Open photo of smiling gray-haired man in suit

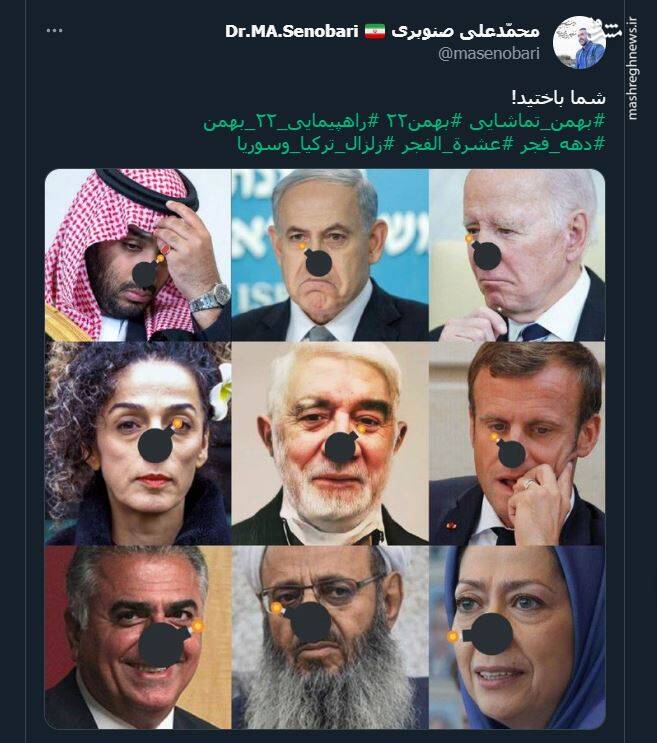138,637
